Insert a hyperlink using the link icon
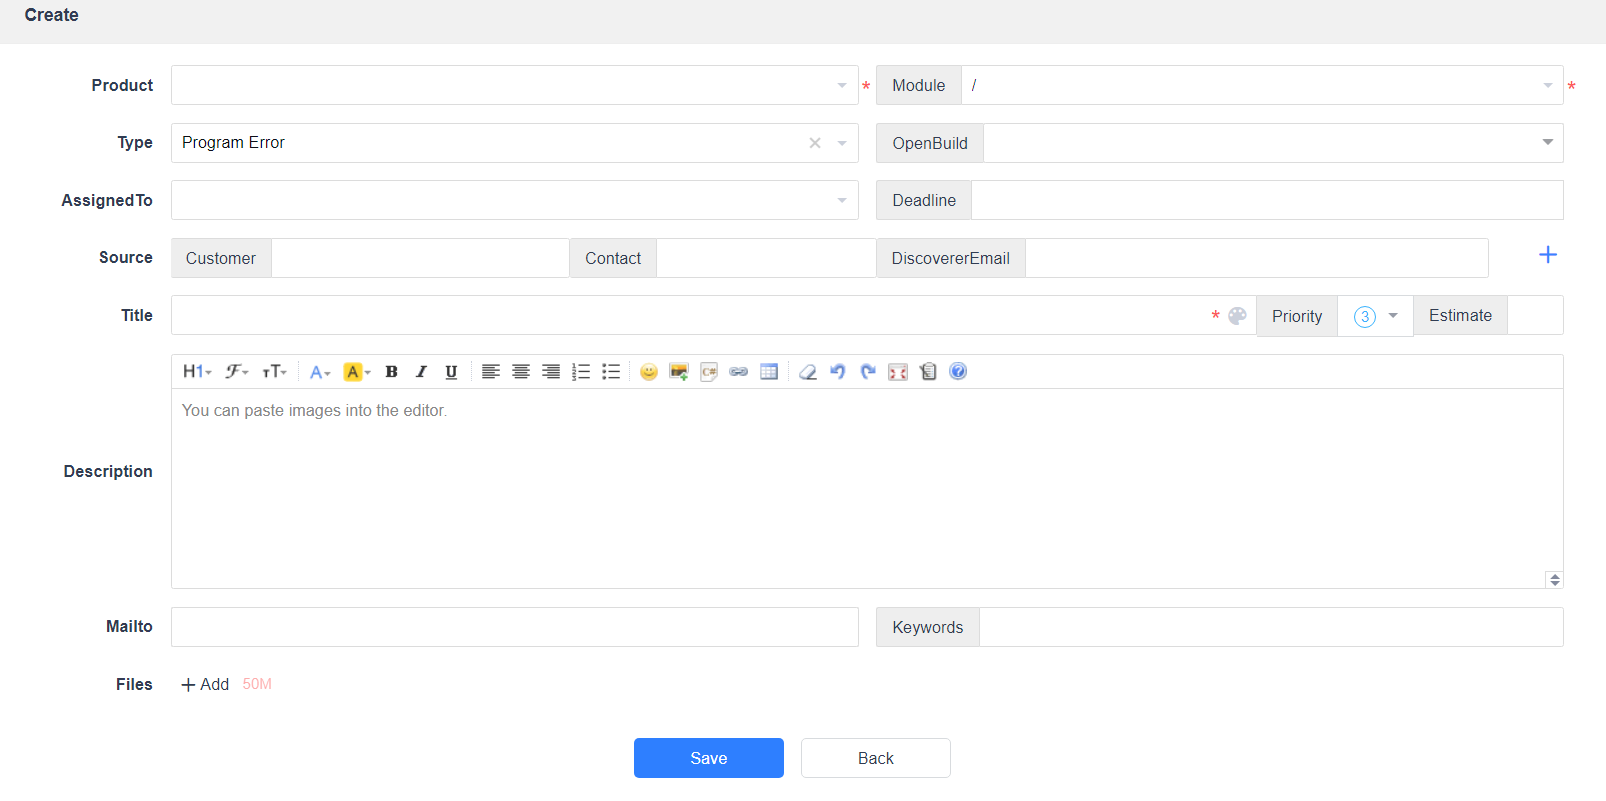Screen dimensions: 1606x801 739,372
